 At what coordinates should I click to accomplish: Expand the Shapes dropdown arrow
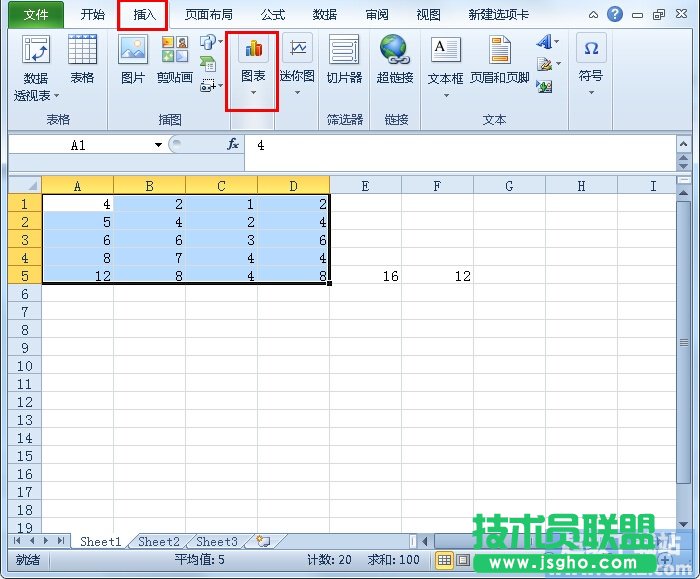(x=221, y=42)
